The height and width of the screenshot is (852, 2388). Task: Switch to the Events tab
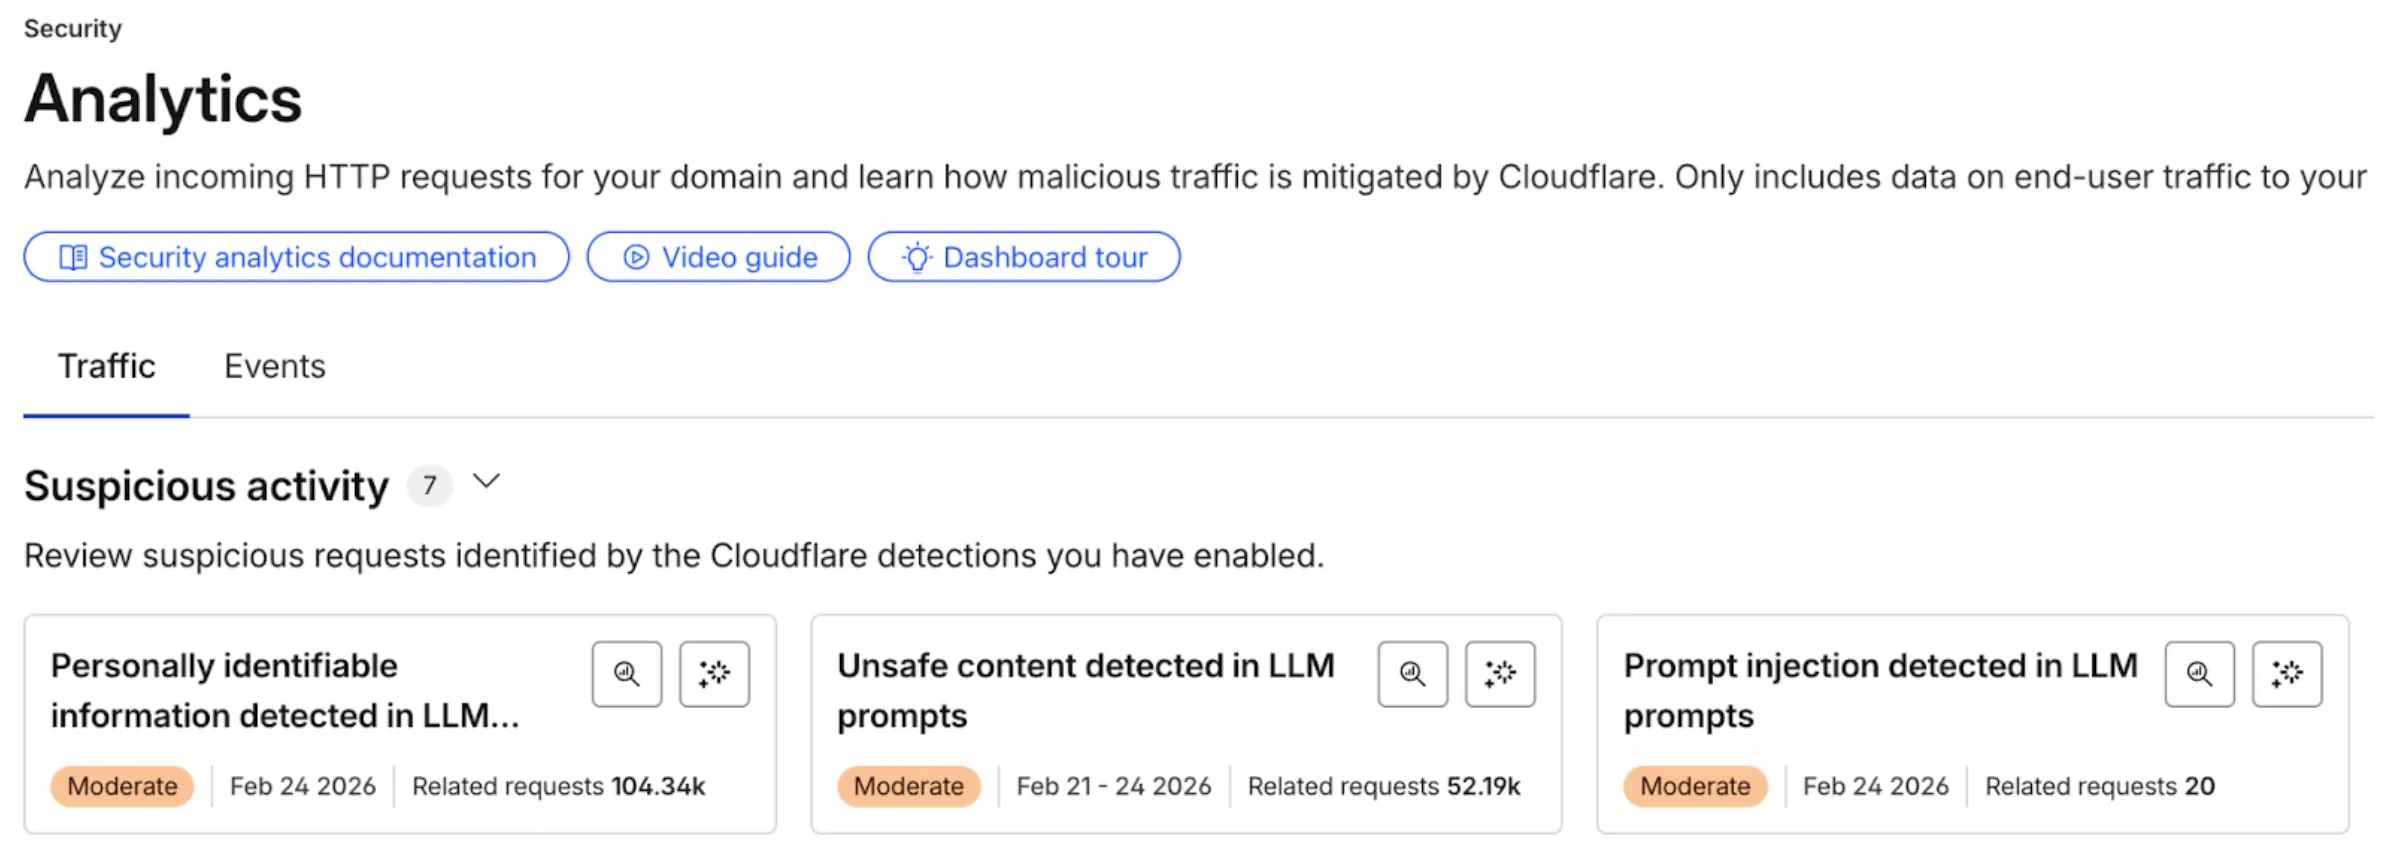[x=274, y=366]
